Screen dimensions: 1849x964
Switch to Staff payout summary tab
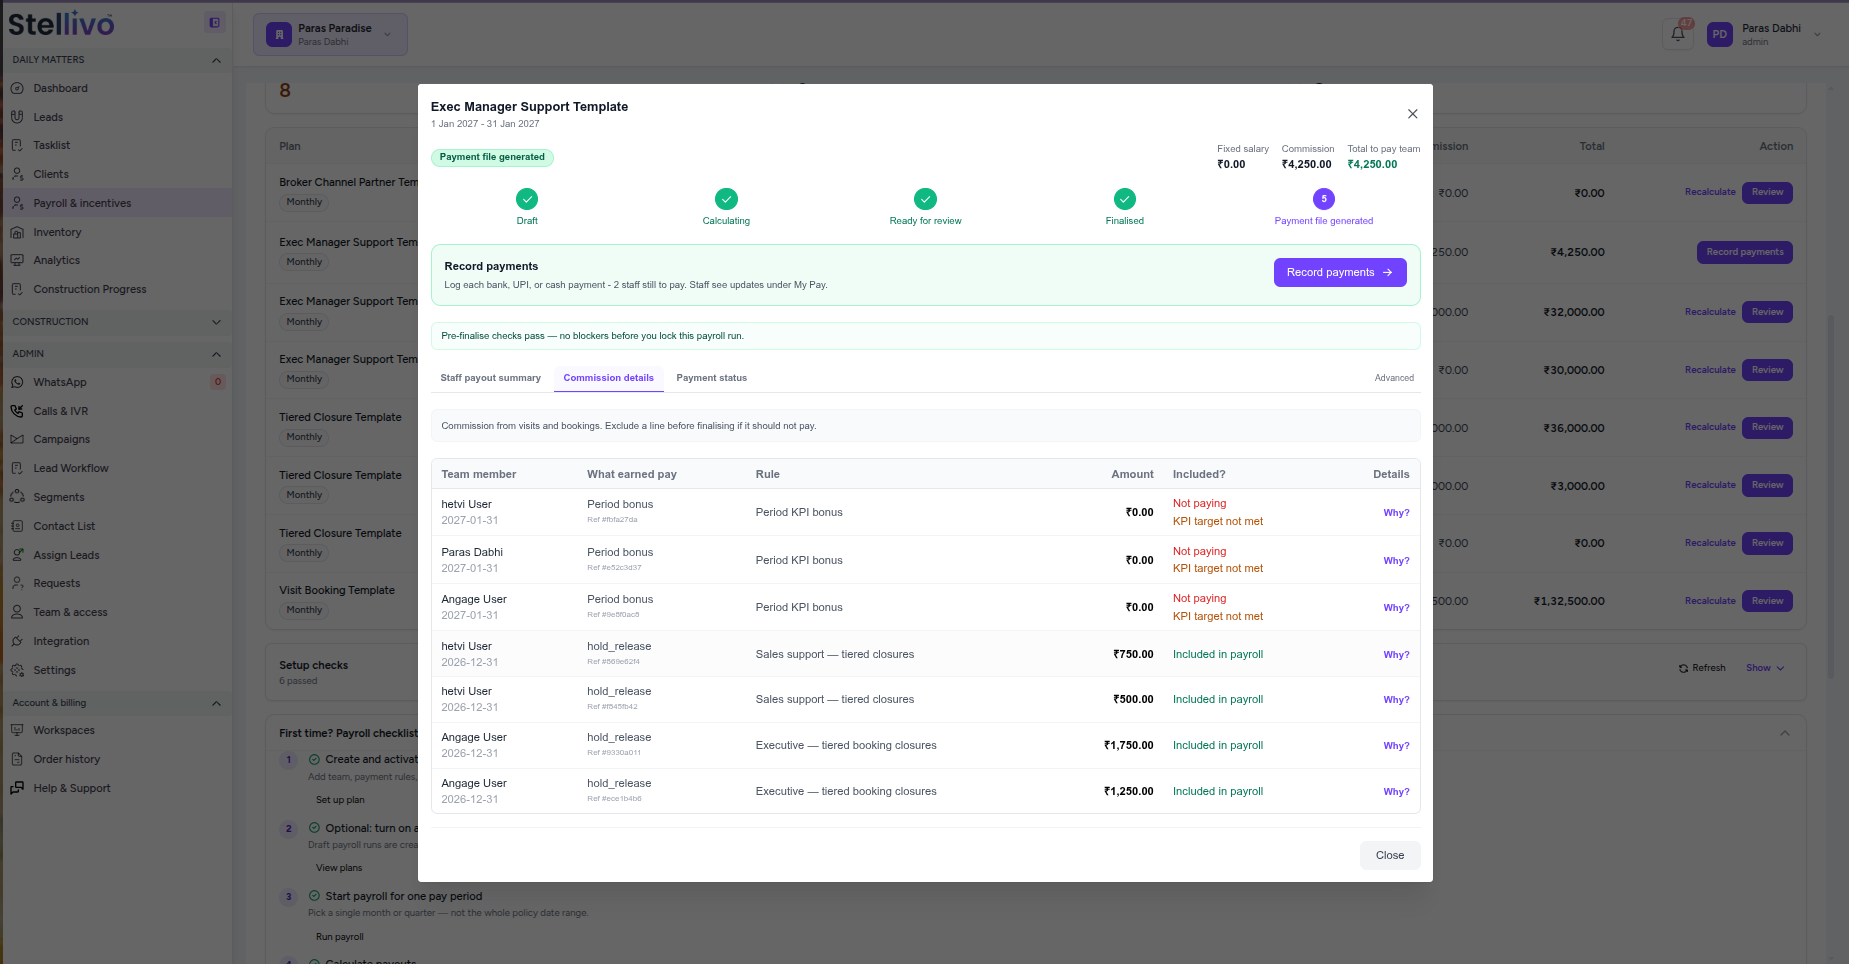(490, 378)
